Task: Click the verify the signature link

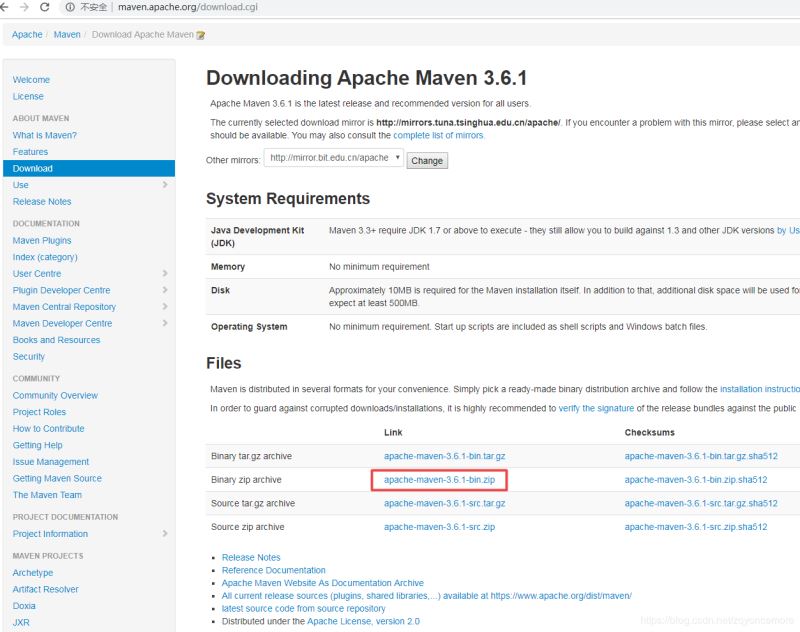Action: click(x=596, y=409)
